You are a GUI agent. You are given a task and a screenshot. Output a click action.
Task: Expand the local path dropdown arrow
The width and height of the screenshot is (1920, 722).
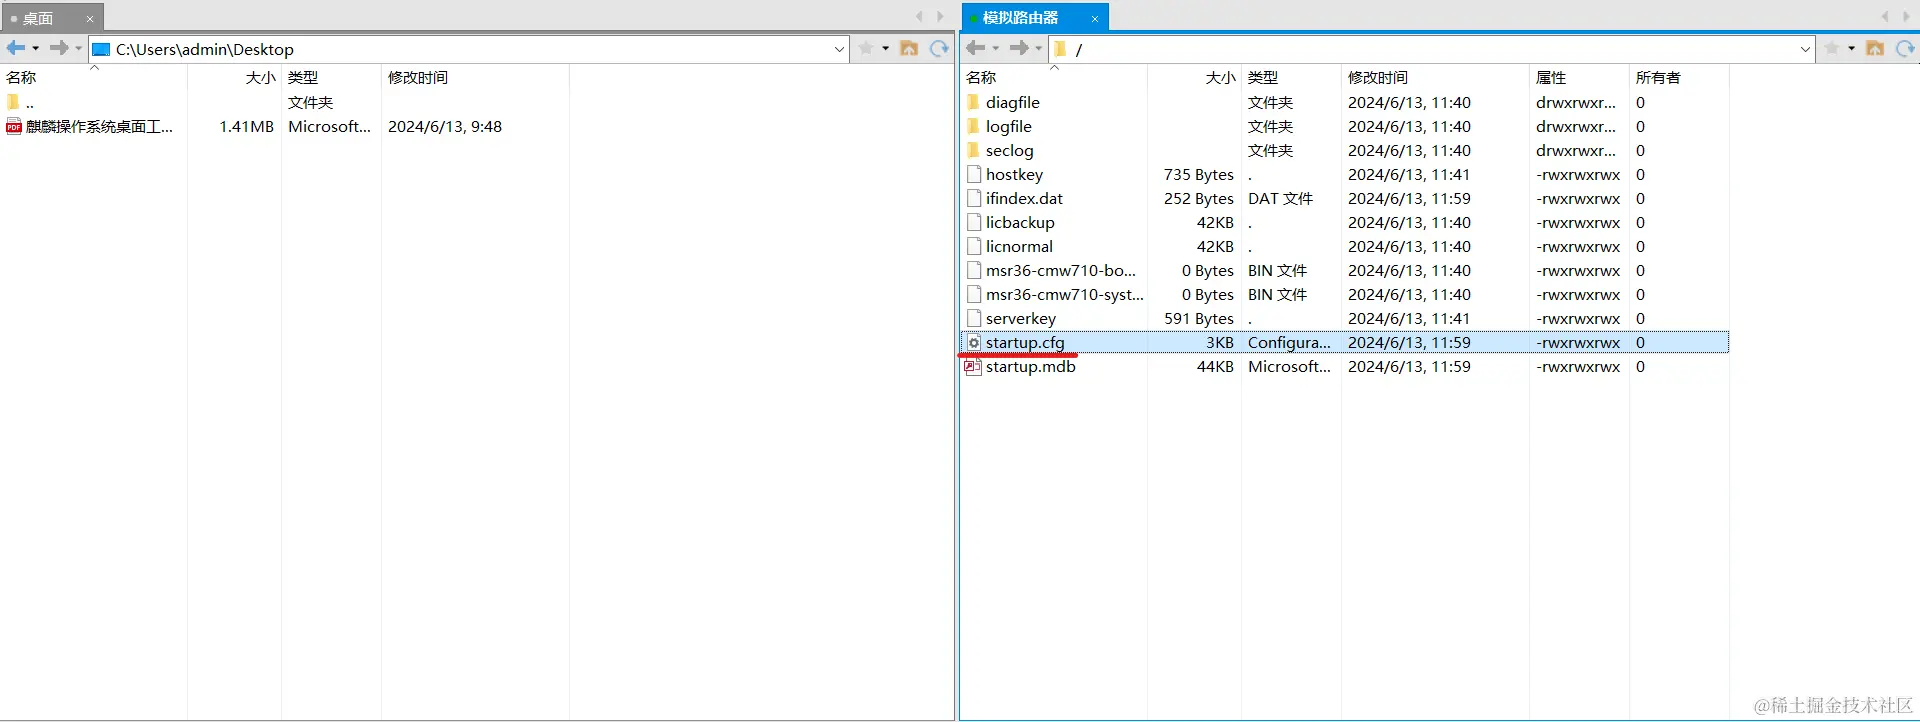pyautogui.click(x=840, y=49)
